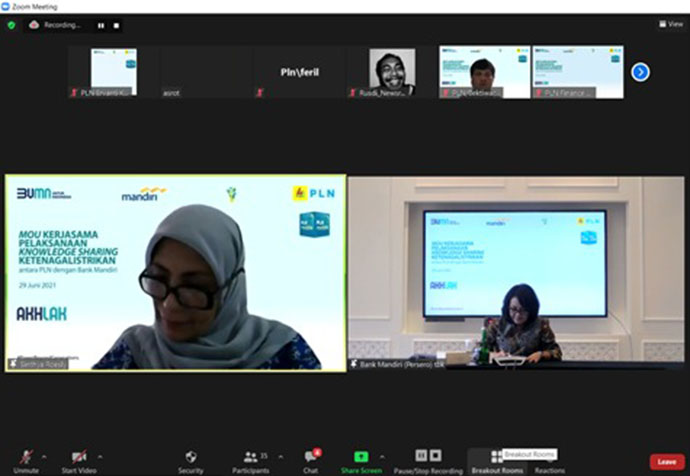The image size is (690, 476).
Task: Select the Pln\feril participant tile
Action: [x=299, y=72]
